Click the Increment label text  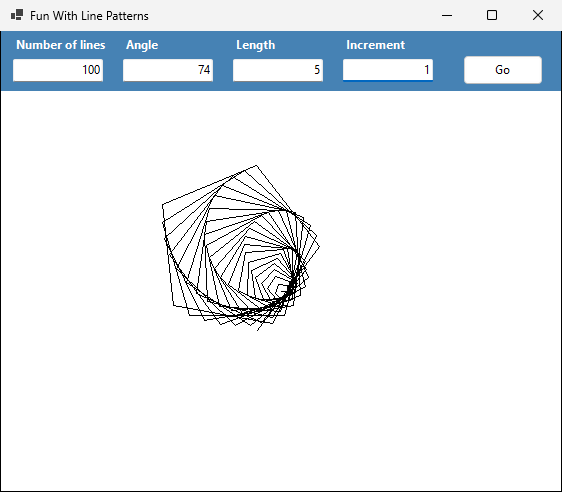pos(375,45)
